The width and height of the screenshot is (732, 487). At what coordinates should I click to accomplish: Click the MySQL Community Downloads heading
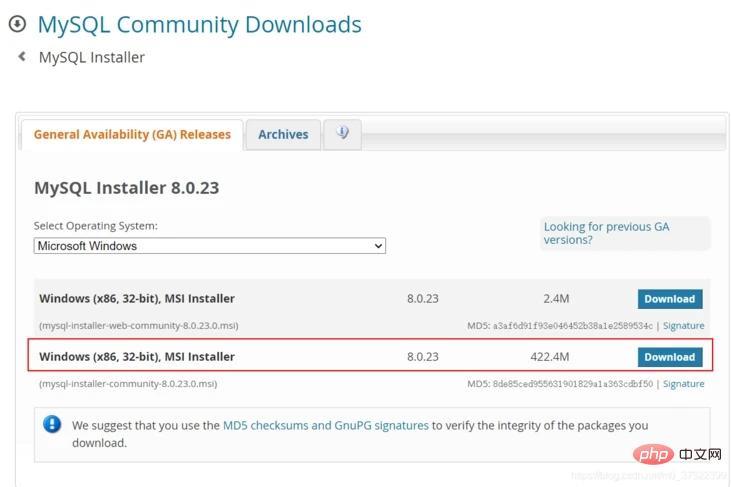click(199, 24)
